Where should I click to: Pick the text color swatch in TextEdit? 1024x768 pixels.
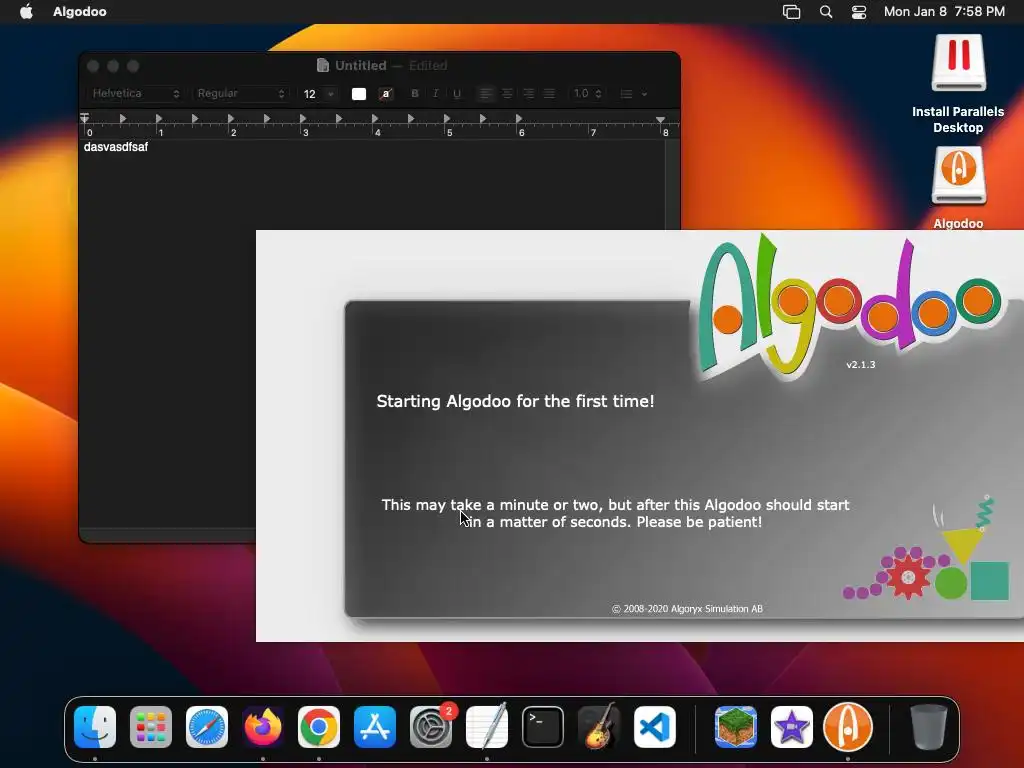(x=359, y=93)
